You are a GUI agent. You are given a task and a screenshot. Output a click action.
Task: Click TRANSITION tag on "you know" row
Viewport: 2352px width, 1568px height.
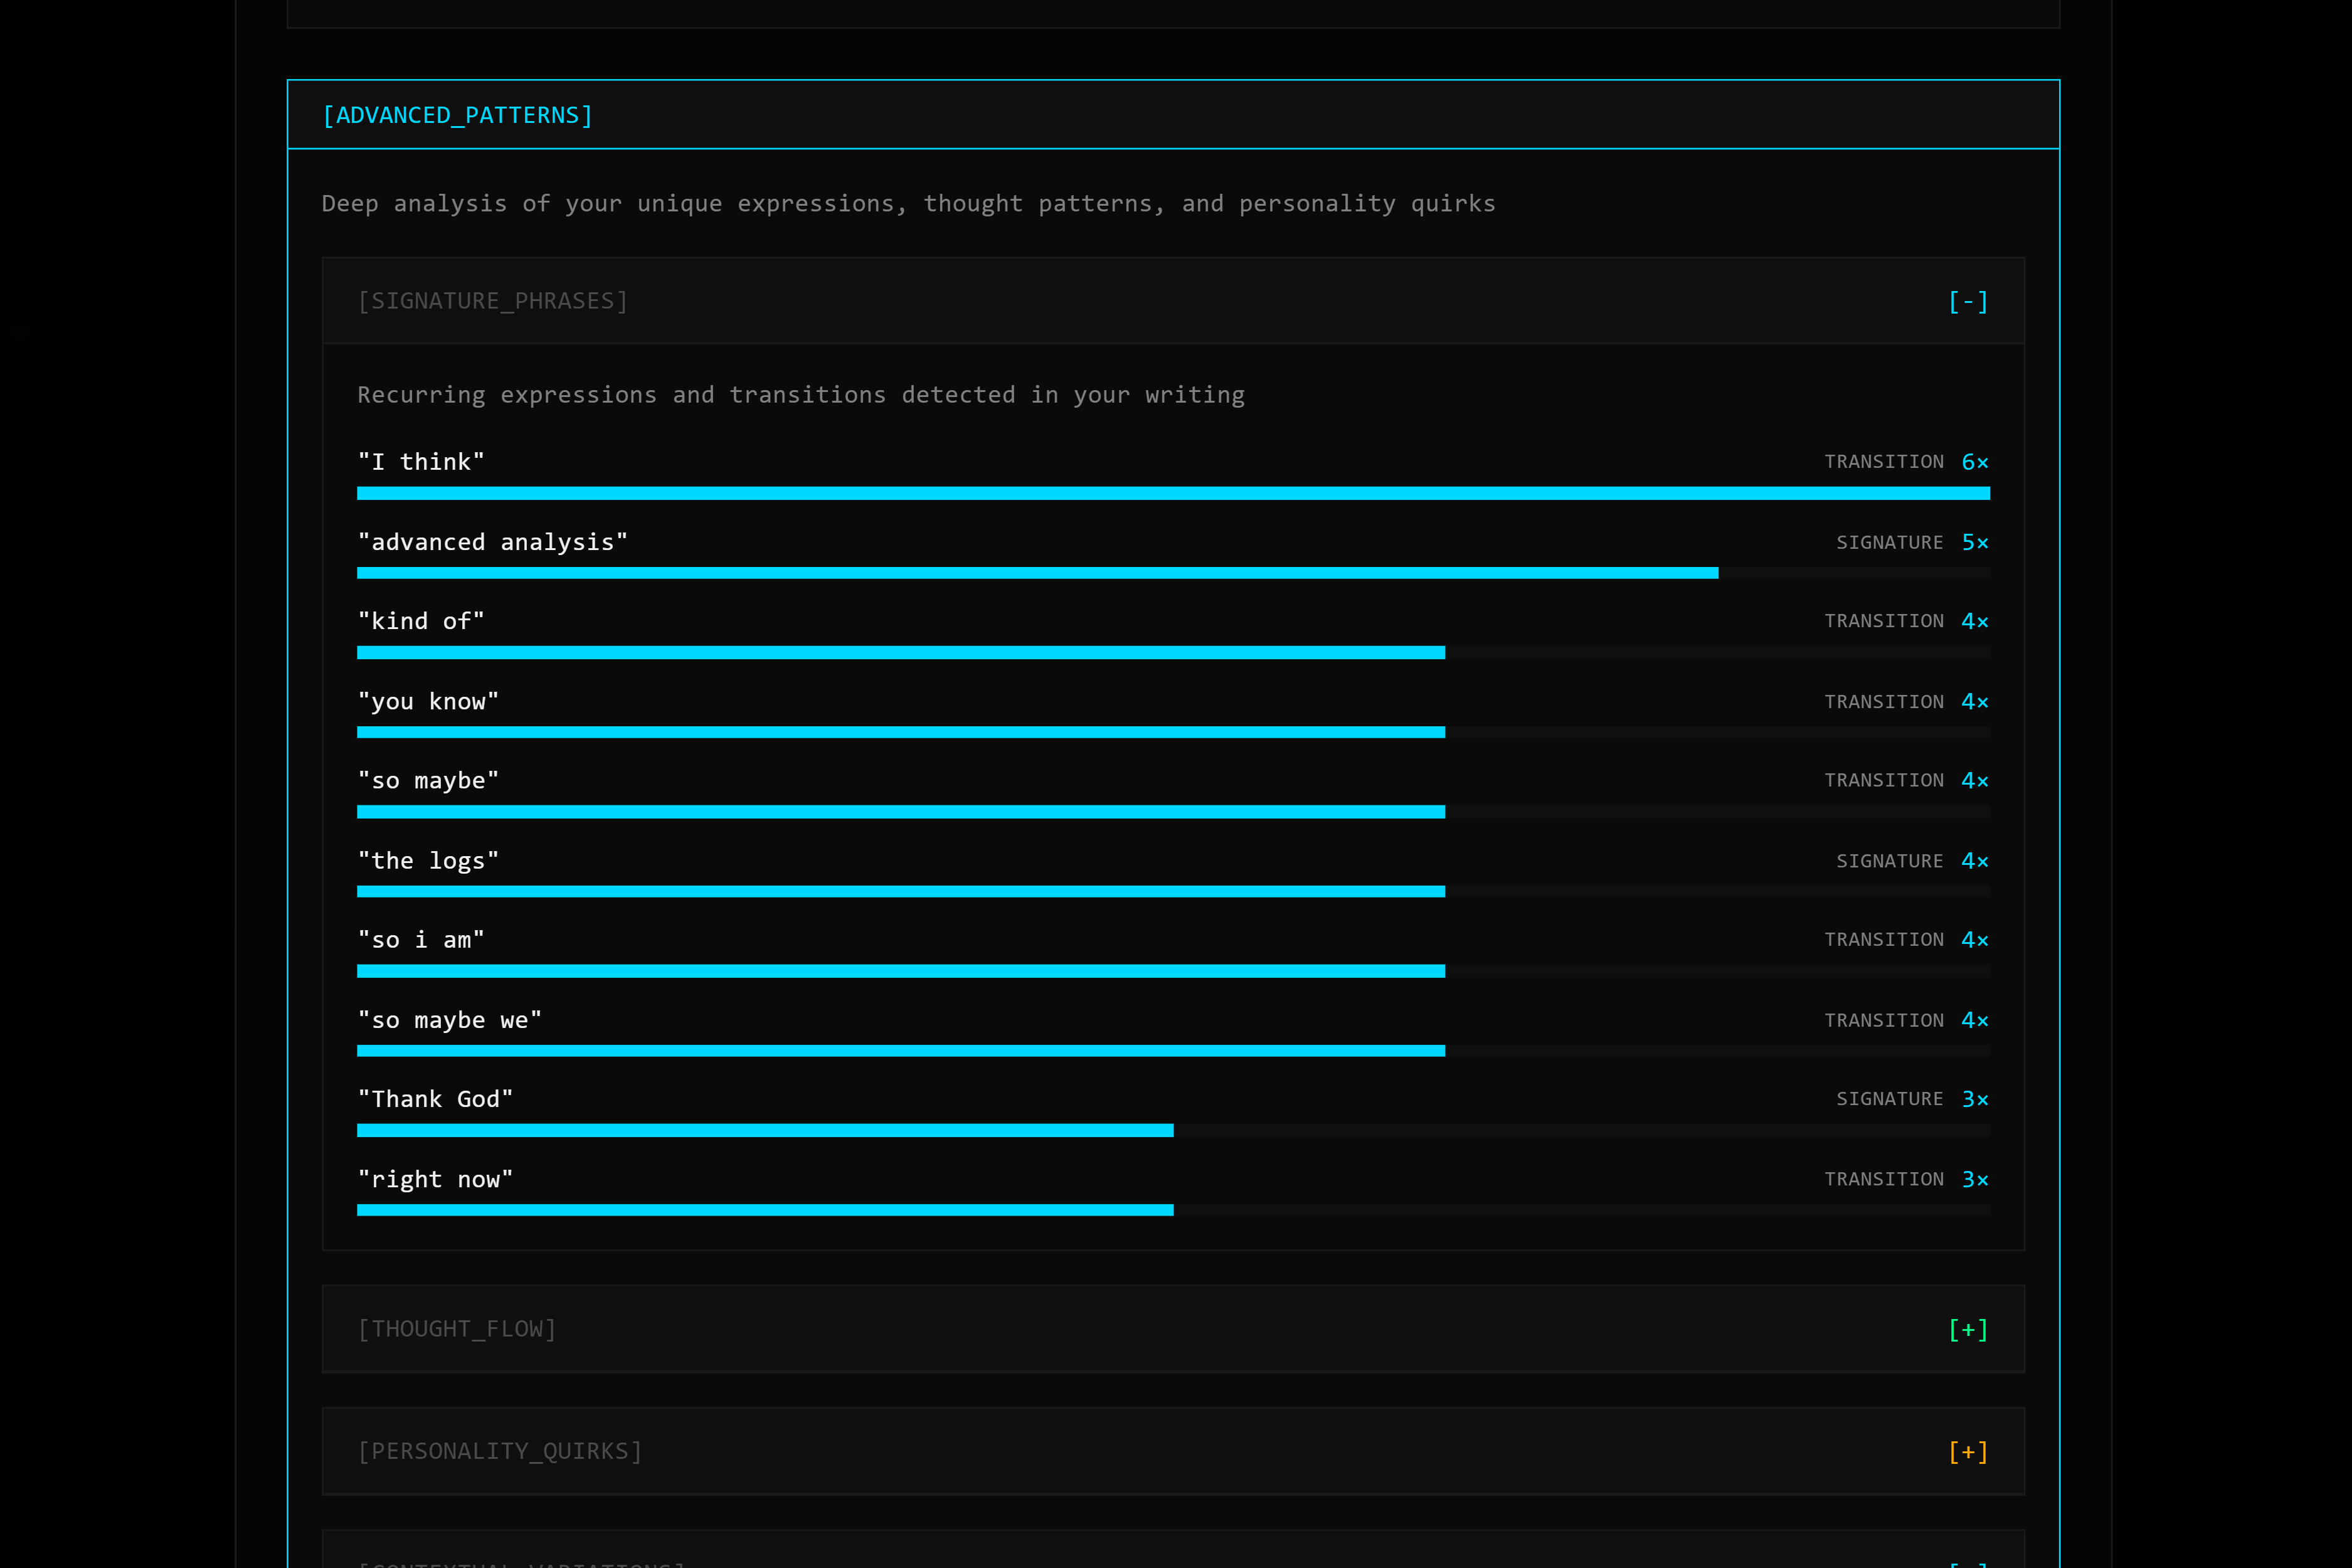pyautogui.click(x=1883, y=702)
